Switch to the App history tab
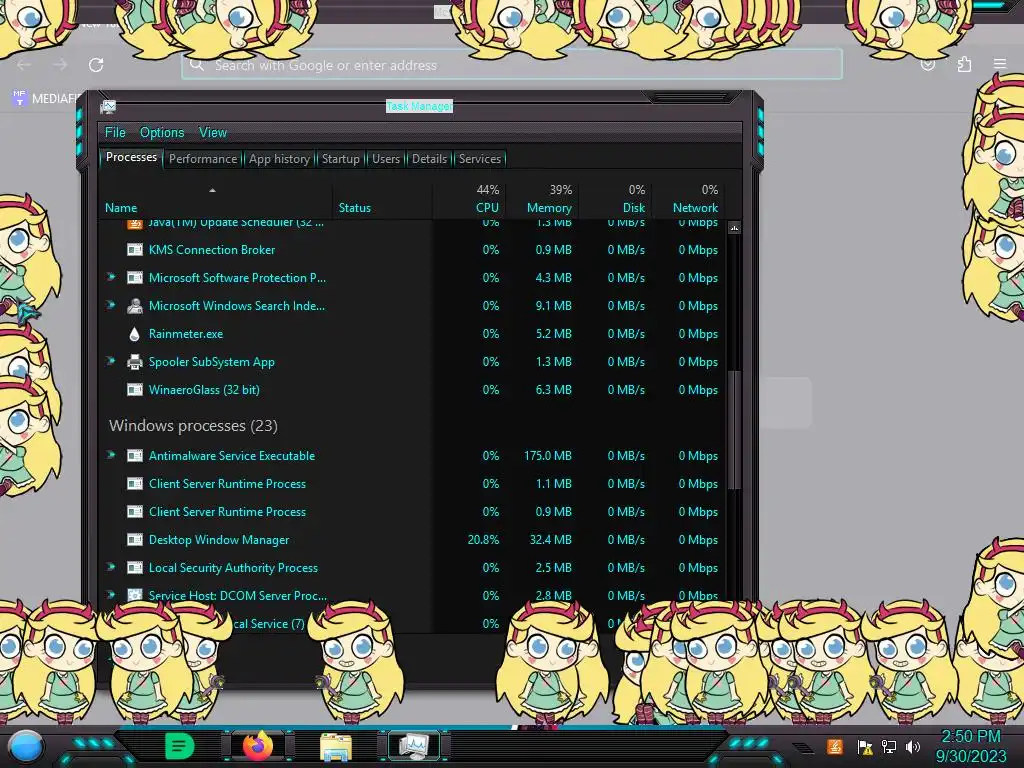The height and width of the screenshot is (768, 1024). [x=280, y=159]
